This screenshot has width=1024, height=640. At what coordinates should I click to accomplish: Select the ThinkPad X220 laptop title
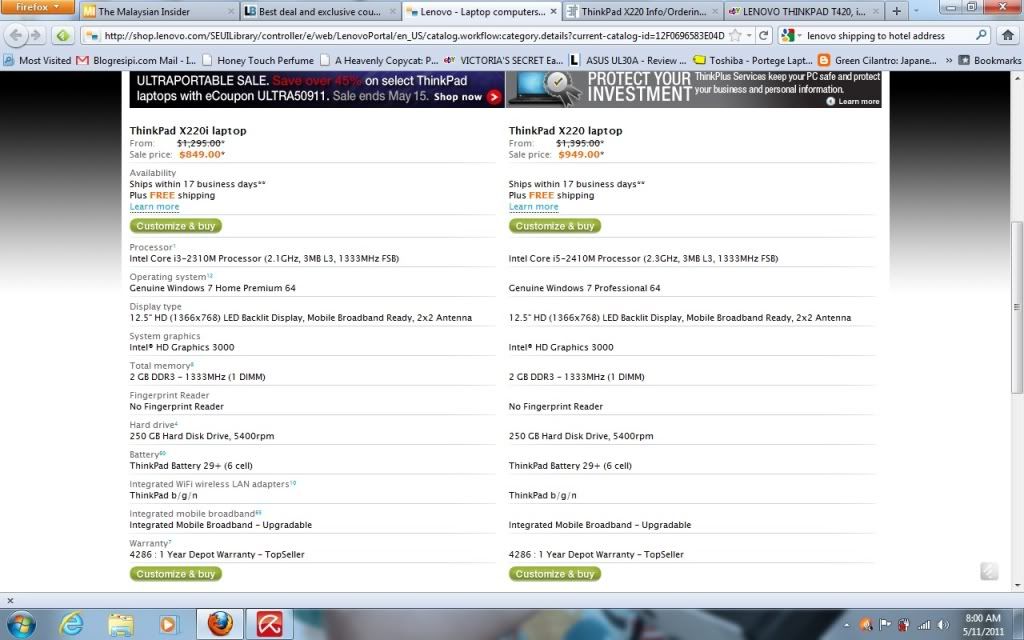pyautogui.click(x=566, y=131)
